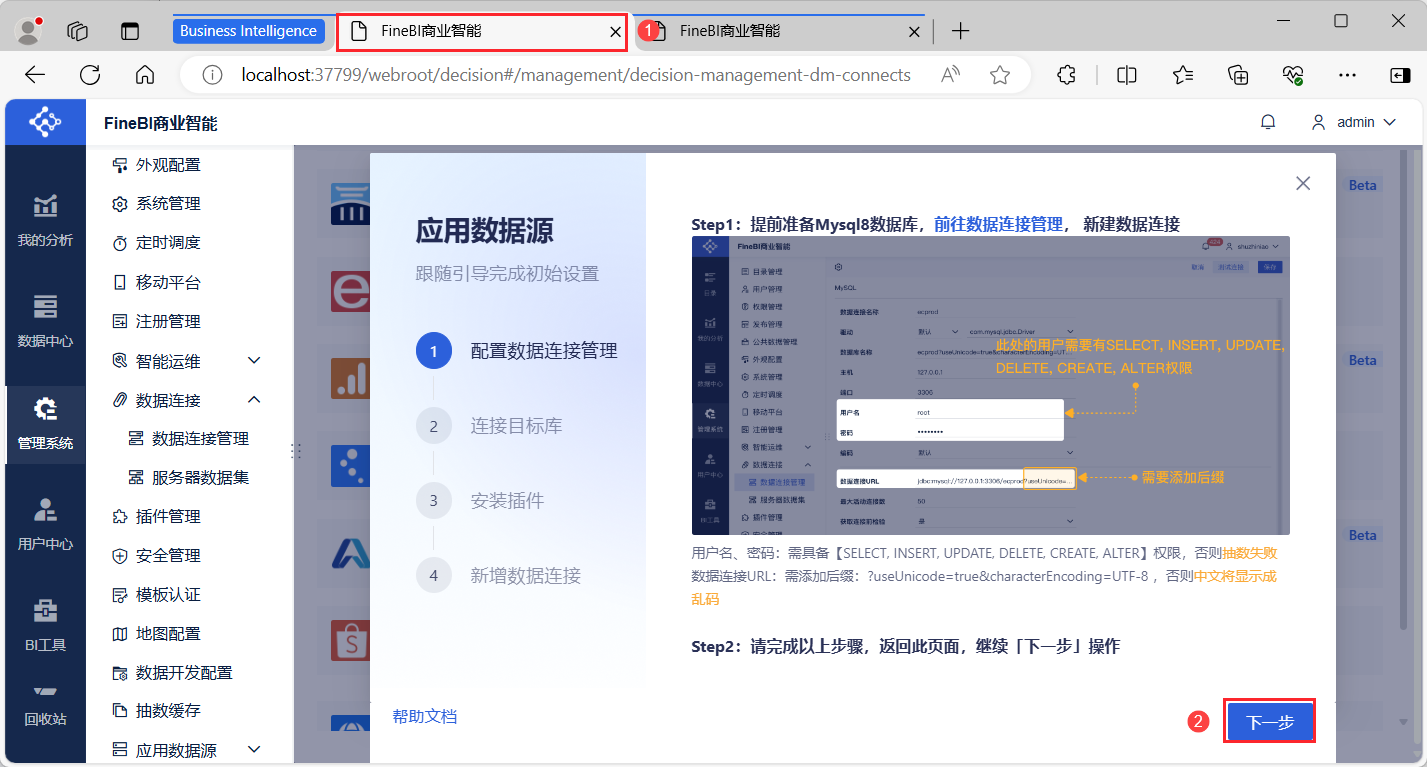This screenshot has width=1427, height=767.
Task: Open notifications bell icon
Action: pos(1268,122)
